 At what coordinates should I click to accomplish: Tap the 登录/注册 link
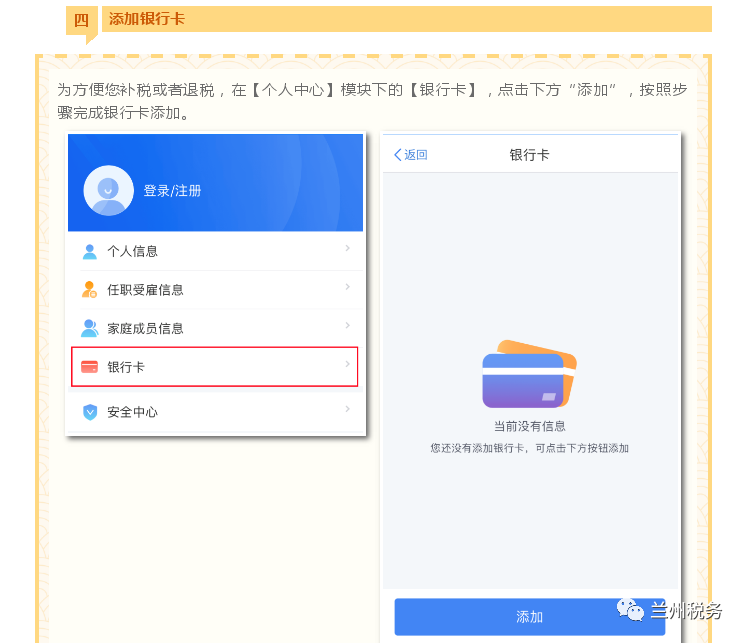(172, 191)
